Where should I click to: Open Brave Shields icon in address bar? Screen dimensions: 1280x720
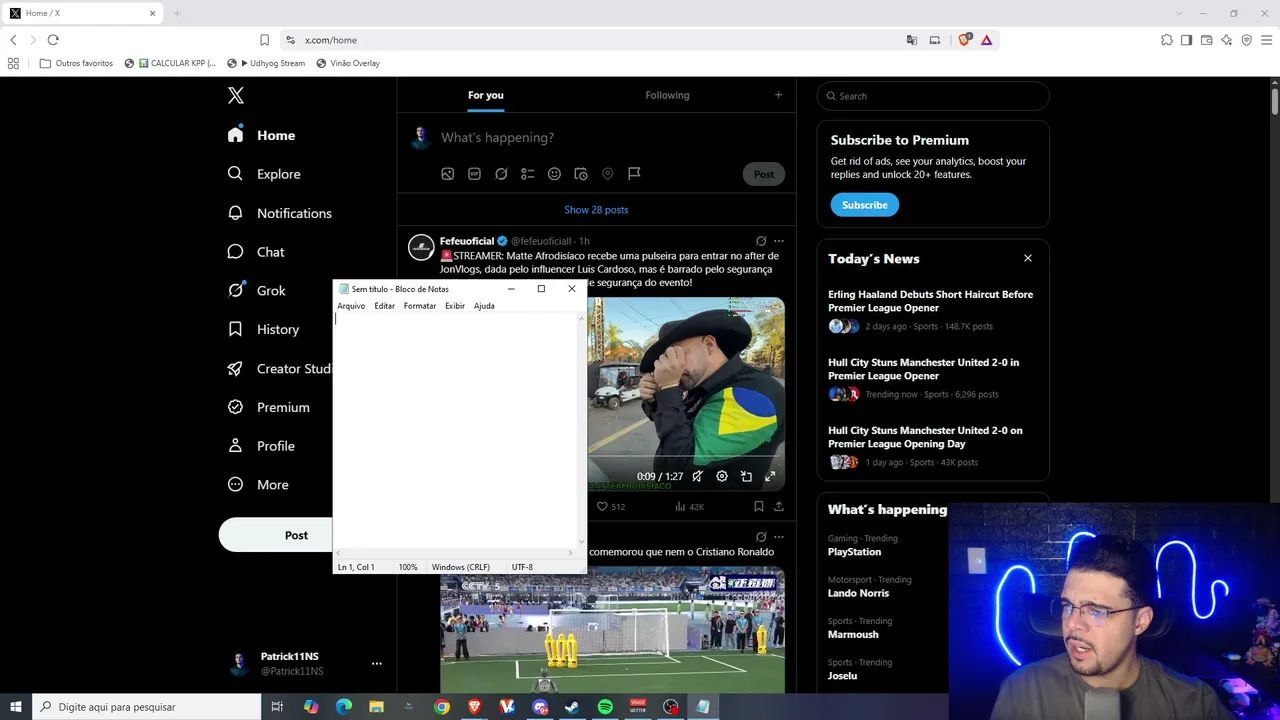[964, 40]
